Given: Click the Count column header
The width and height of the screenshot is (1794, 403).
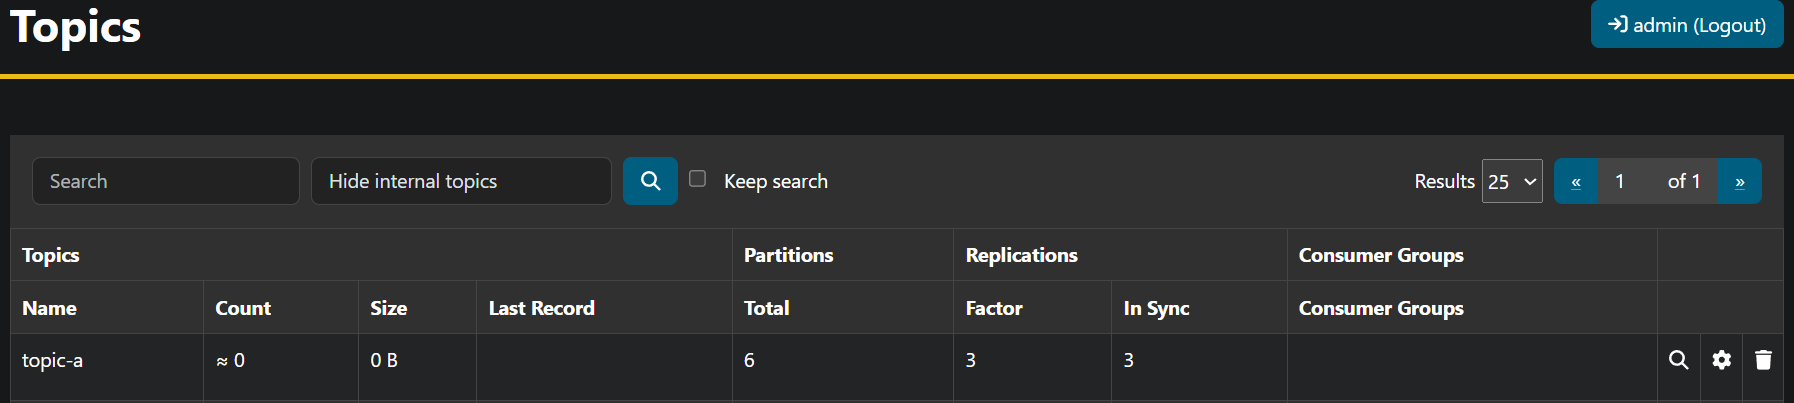Looking at the screenshot, I should click(243, 308).
